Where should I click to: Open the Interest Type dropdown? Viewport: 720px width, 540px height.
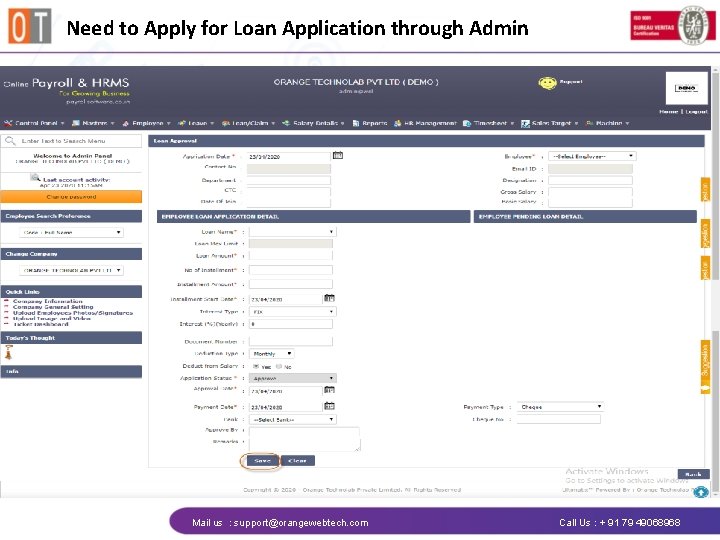(x=292, y=312)
